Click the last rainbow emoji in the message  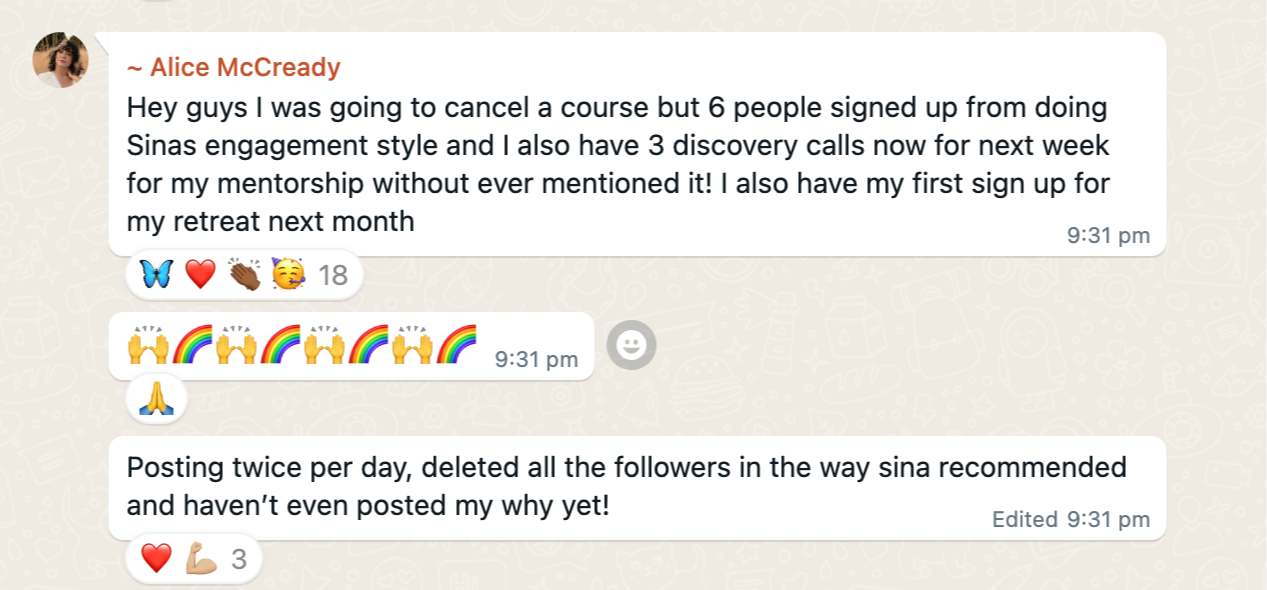456,346
